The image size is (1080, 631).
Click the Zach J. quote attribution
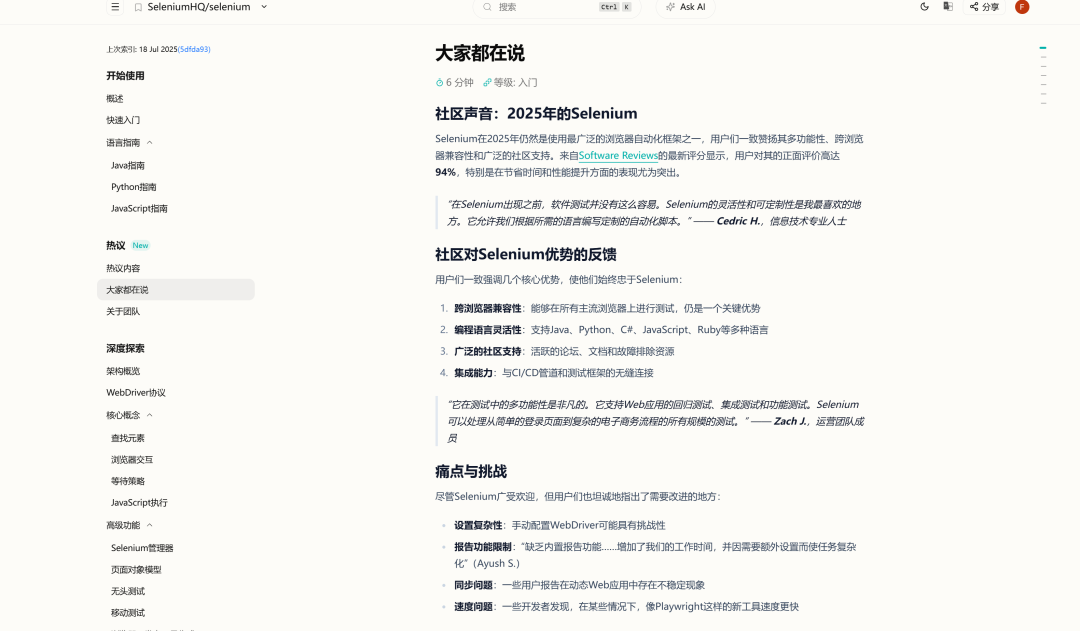point(789,421)
